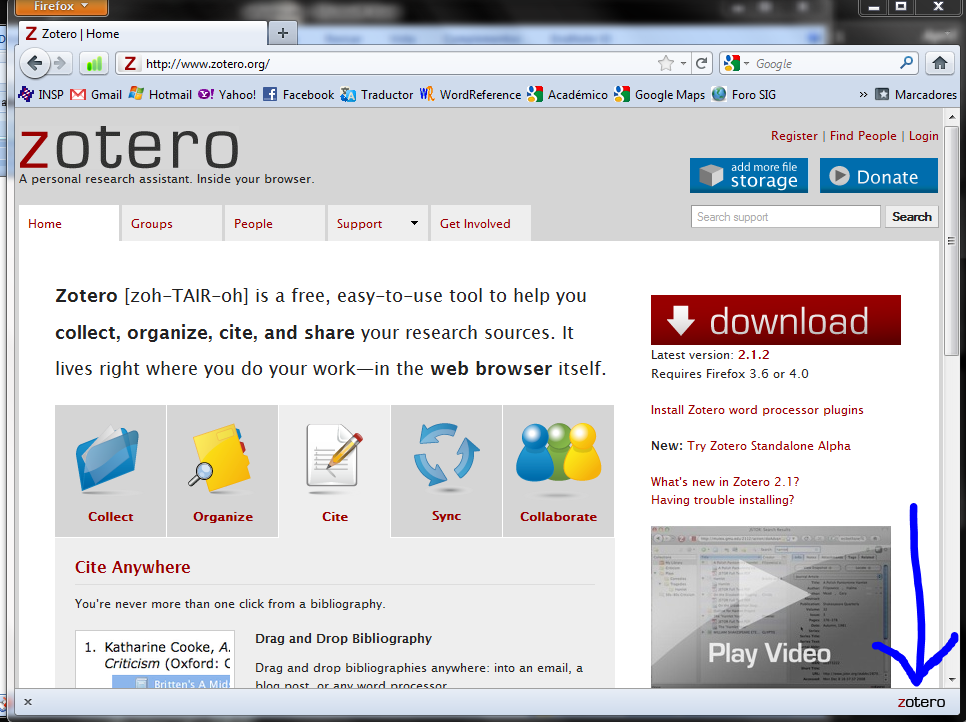Image resolution: width=966 pixels, height=722 pixels.
Task: Open the address bar history dropdown arrow
Action: pyautogui.click(x=683, y=63)
